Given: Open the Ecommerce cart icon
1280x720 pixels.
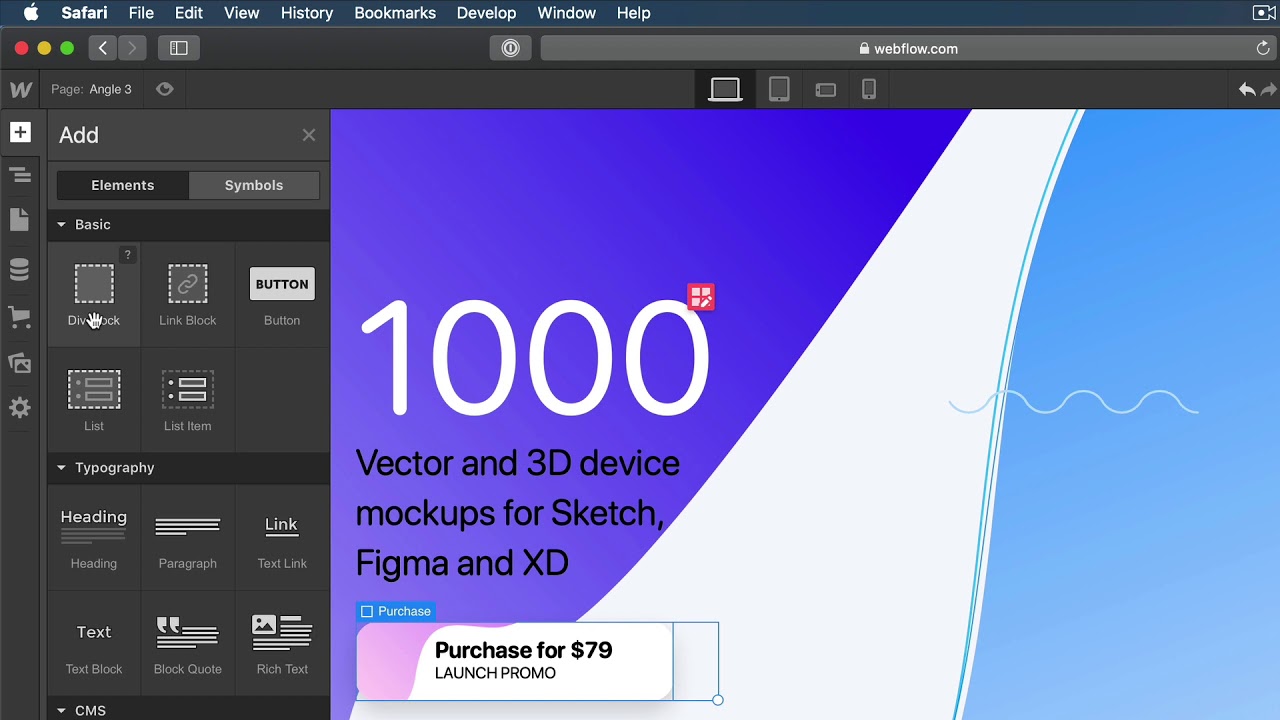Looking at the screenshot, I should (x=20, y=318).
